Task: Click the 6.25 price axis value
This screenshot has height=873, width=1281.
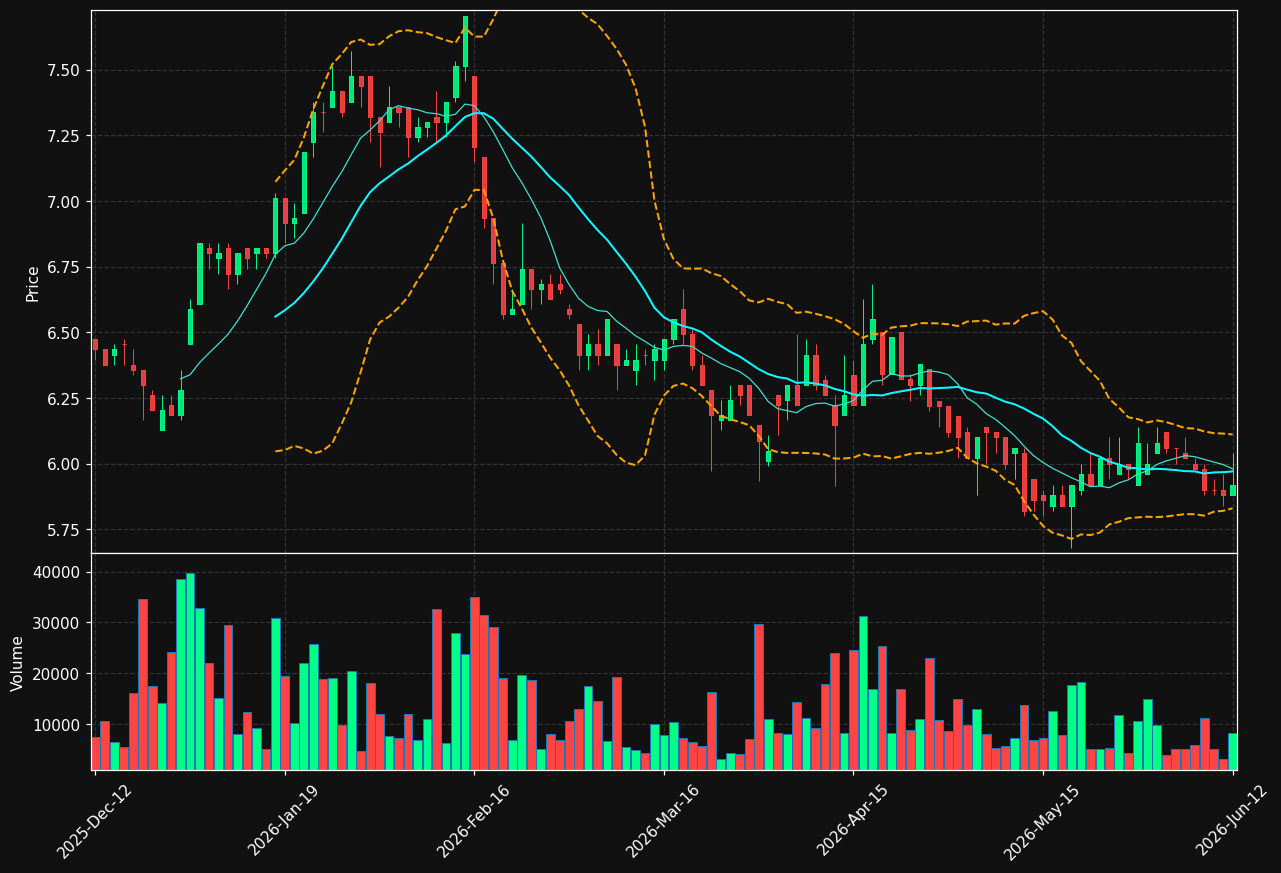Action: 64,399
